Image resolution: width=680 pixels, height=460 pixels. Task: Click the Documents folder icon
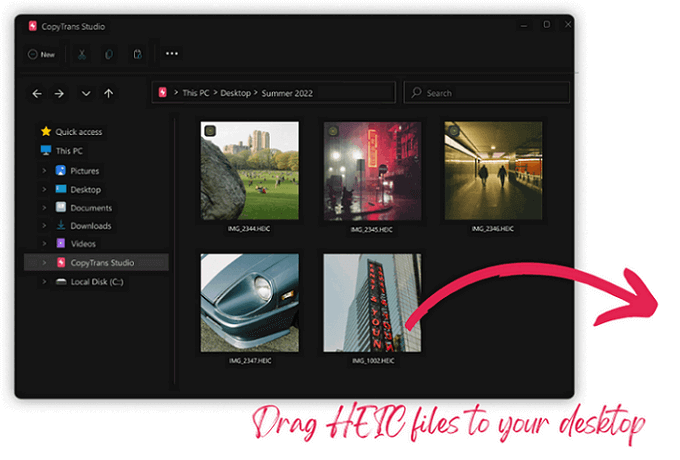61,207
